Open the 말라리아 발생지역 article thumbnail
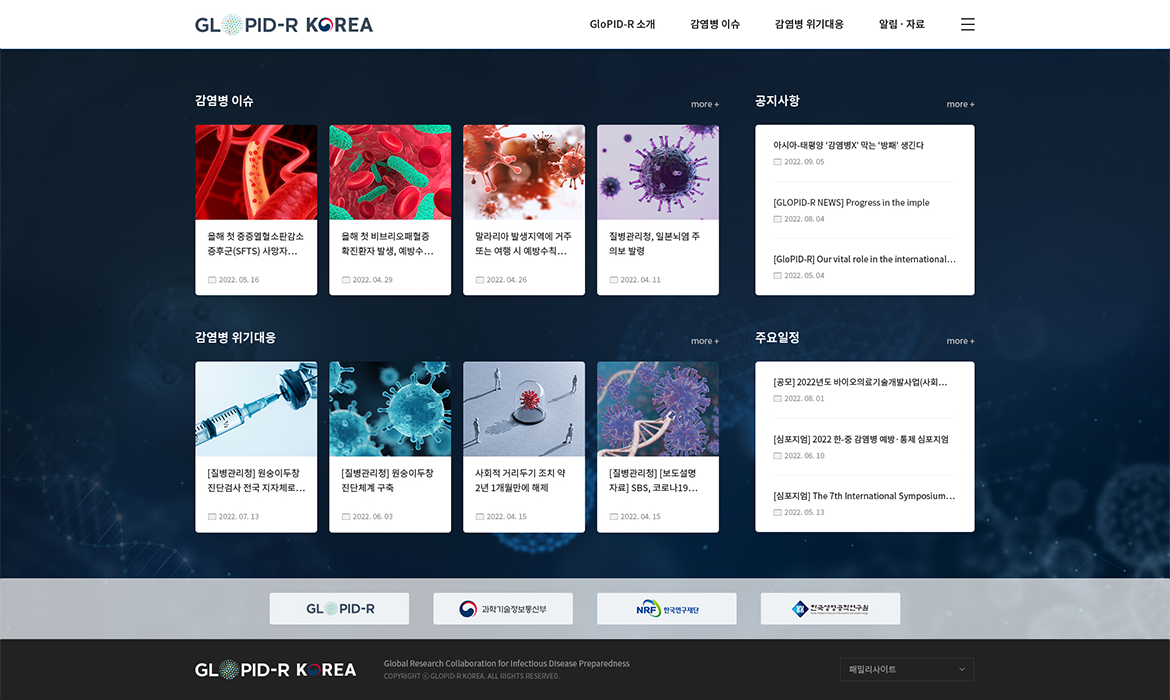The height and width of the screenshot is (700, 1170). pos(524,172)
